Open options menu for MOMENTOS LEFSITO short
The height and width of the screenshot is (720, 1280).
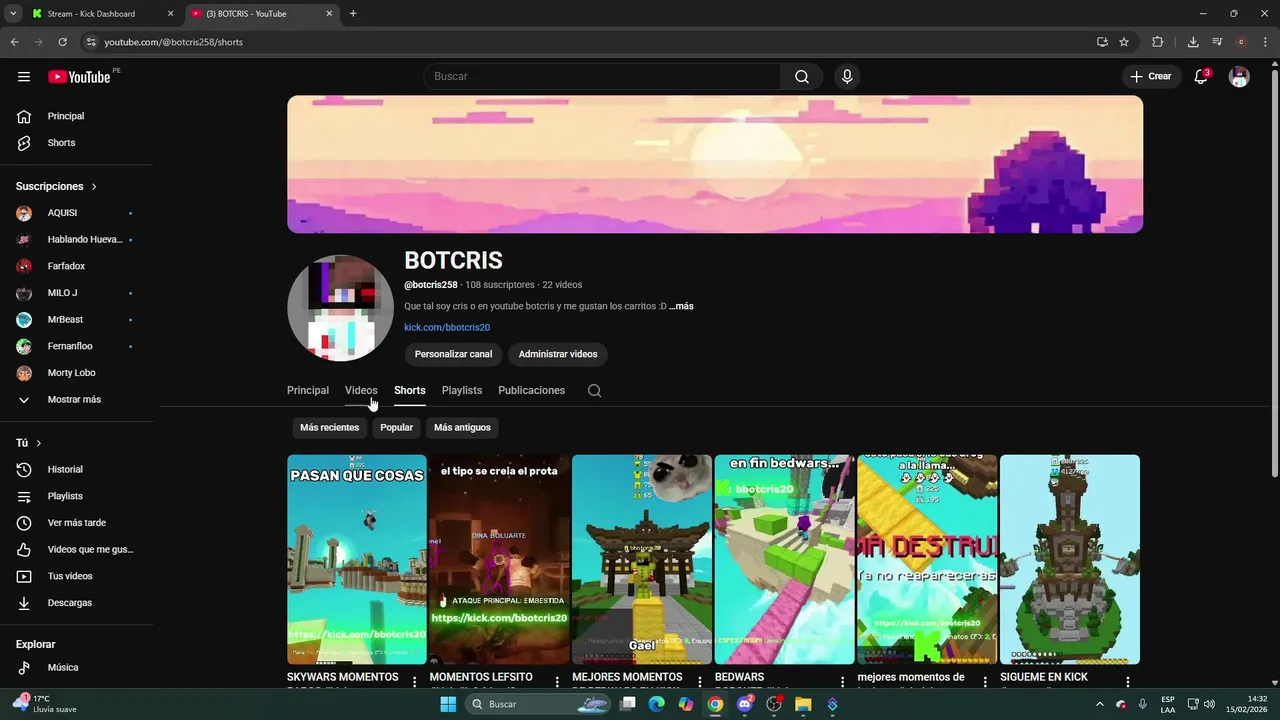coord(557,681)
